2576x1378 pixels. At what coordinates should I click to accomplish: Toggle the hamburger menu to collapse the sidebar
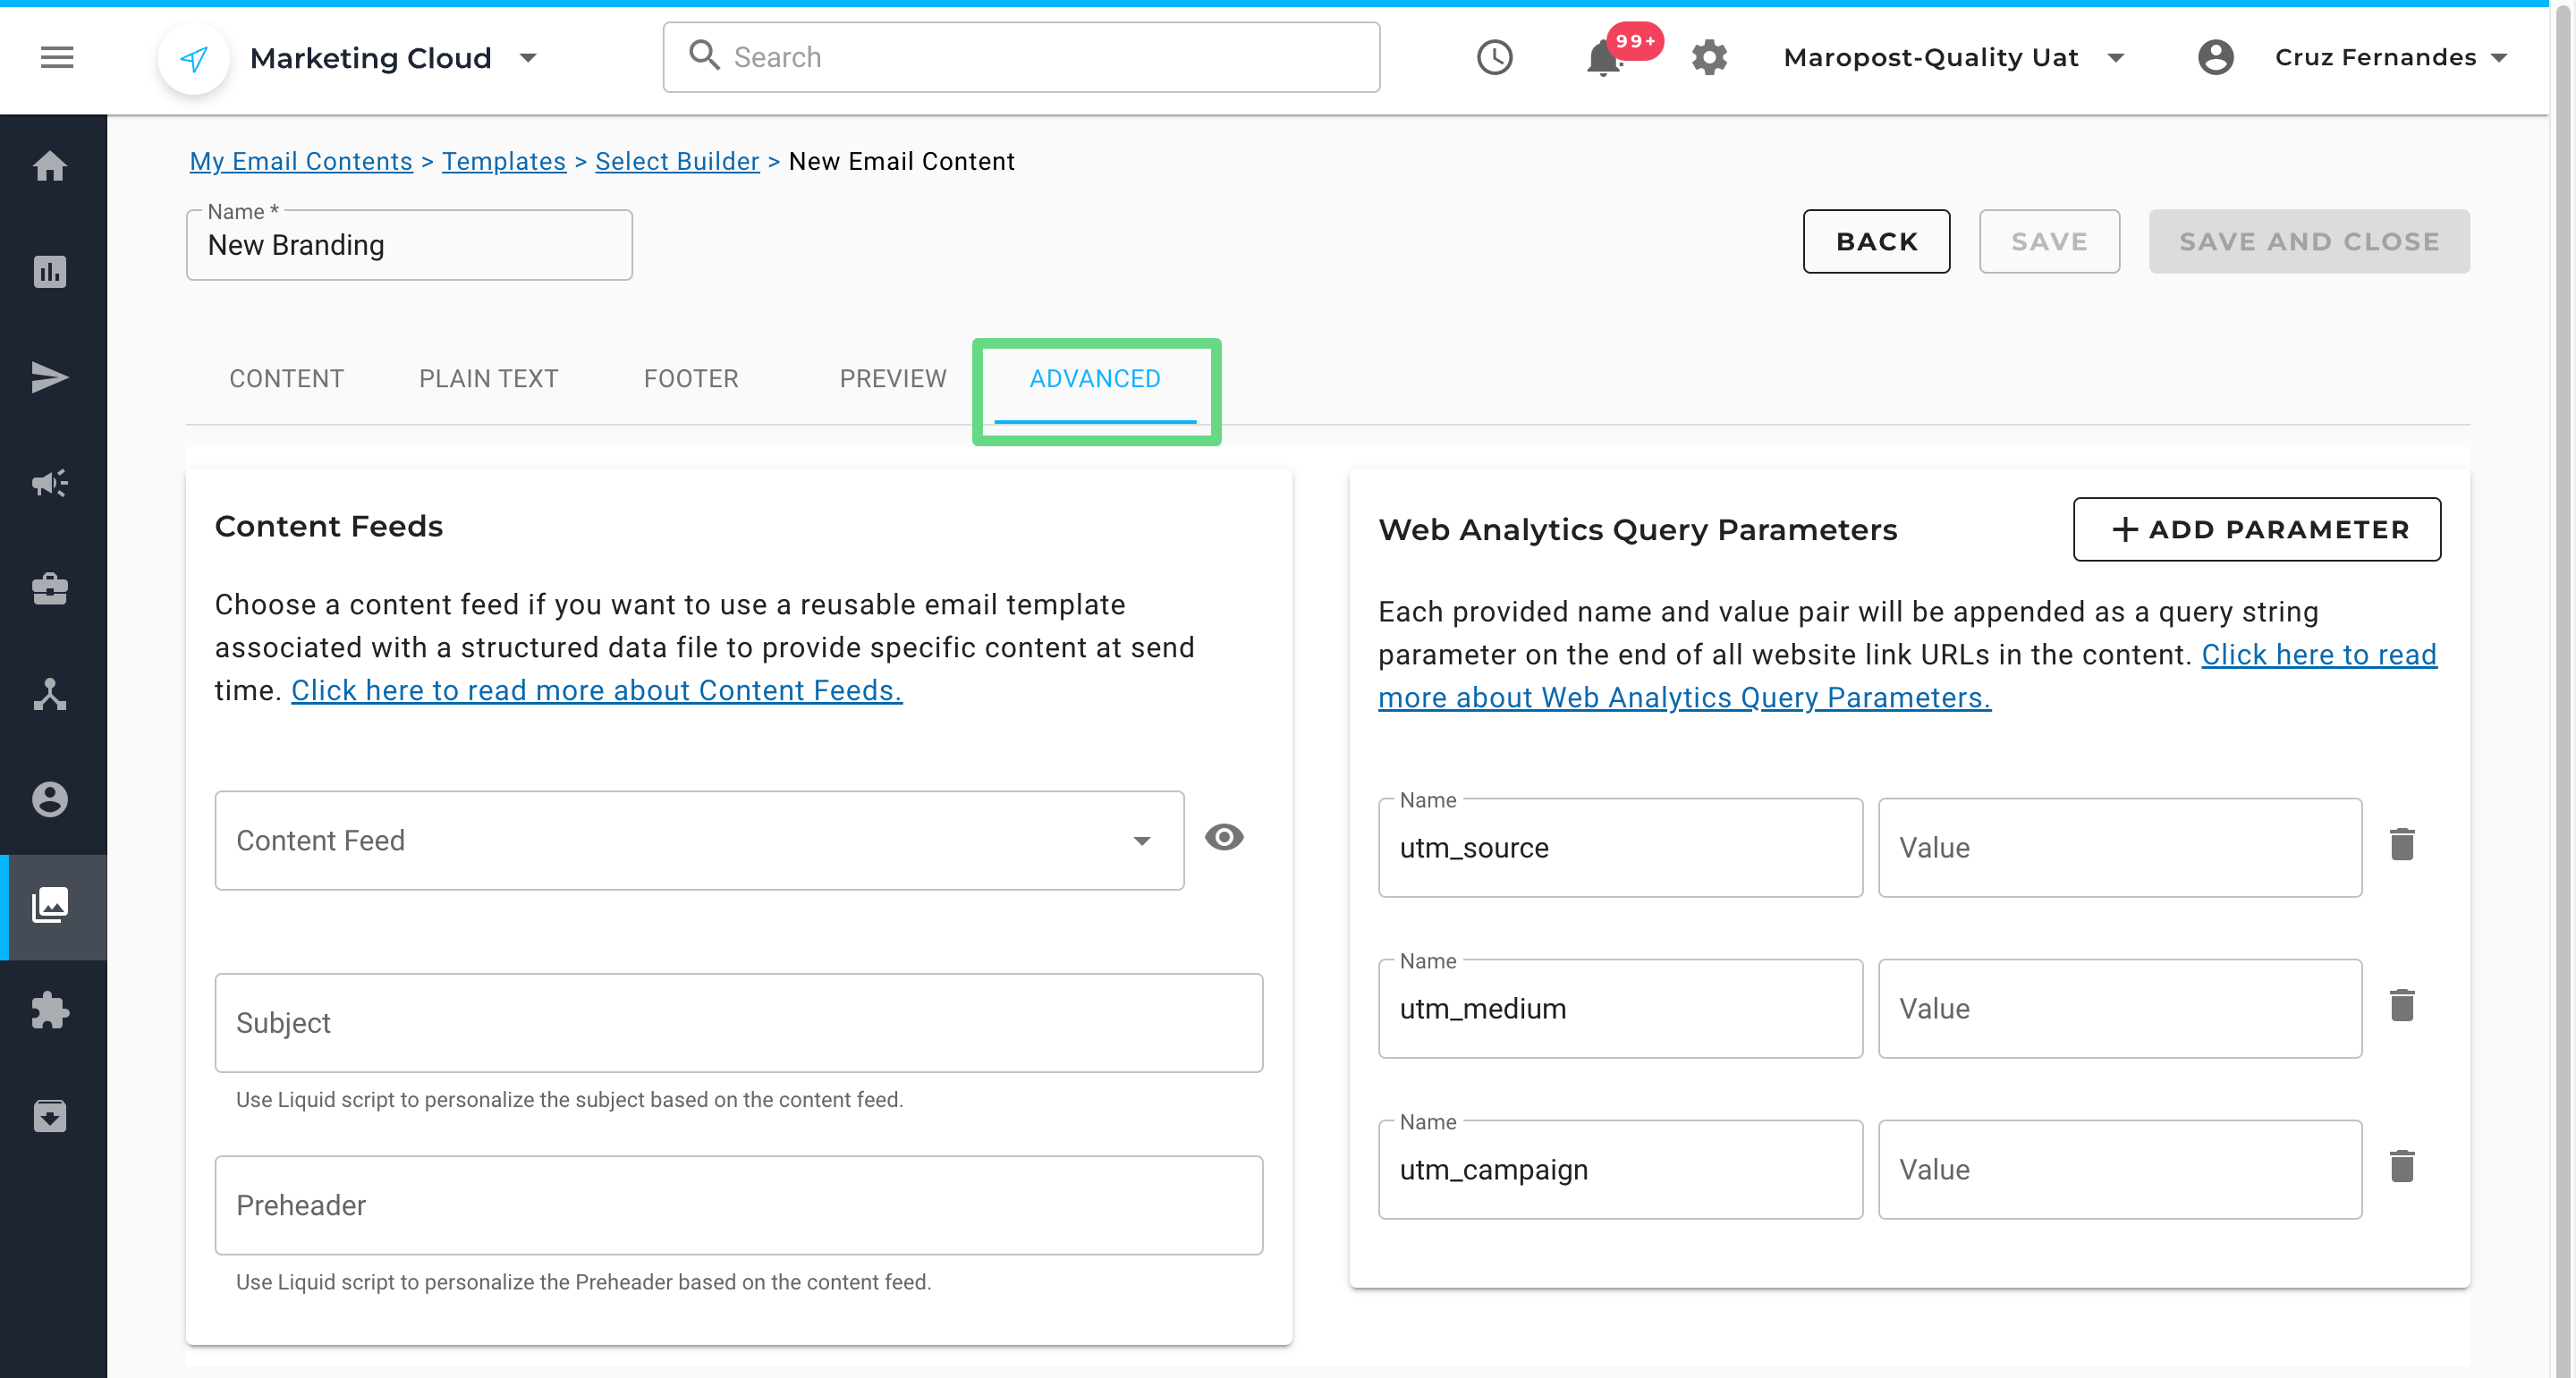(x=57, y=58)
